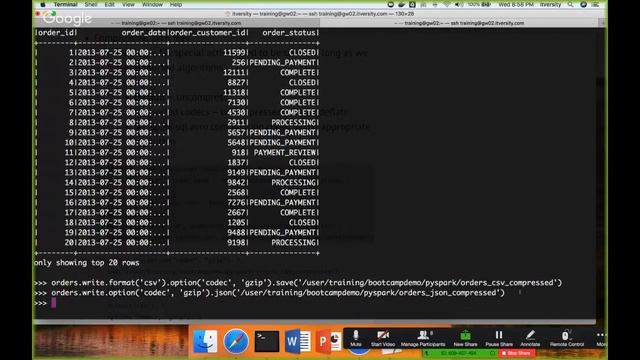The height and width of the screenshot is (360, 640).
Task: Click the volume icon in menu bar
Action: [459, 4]
